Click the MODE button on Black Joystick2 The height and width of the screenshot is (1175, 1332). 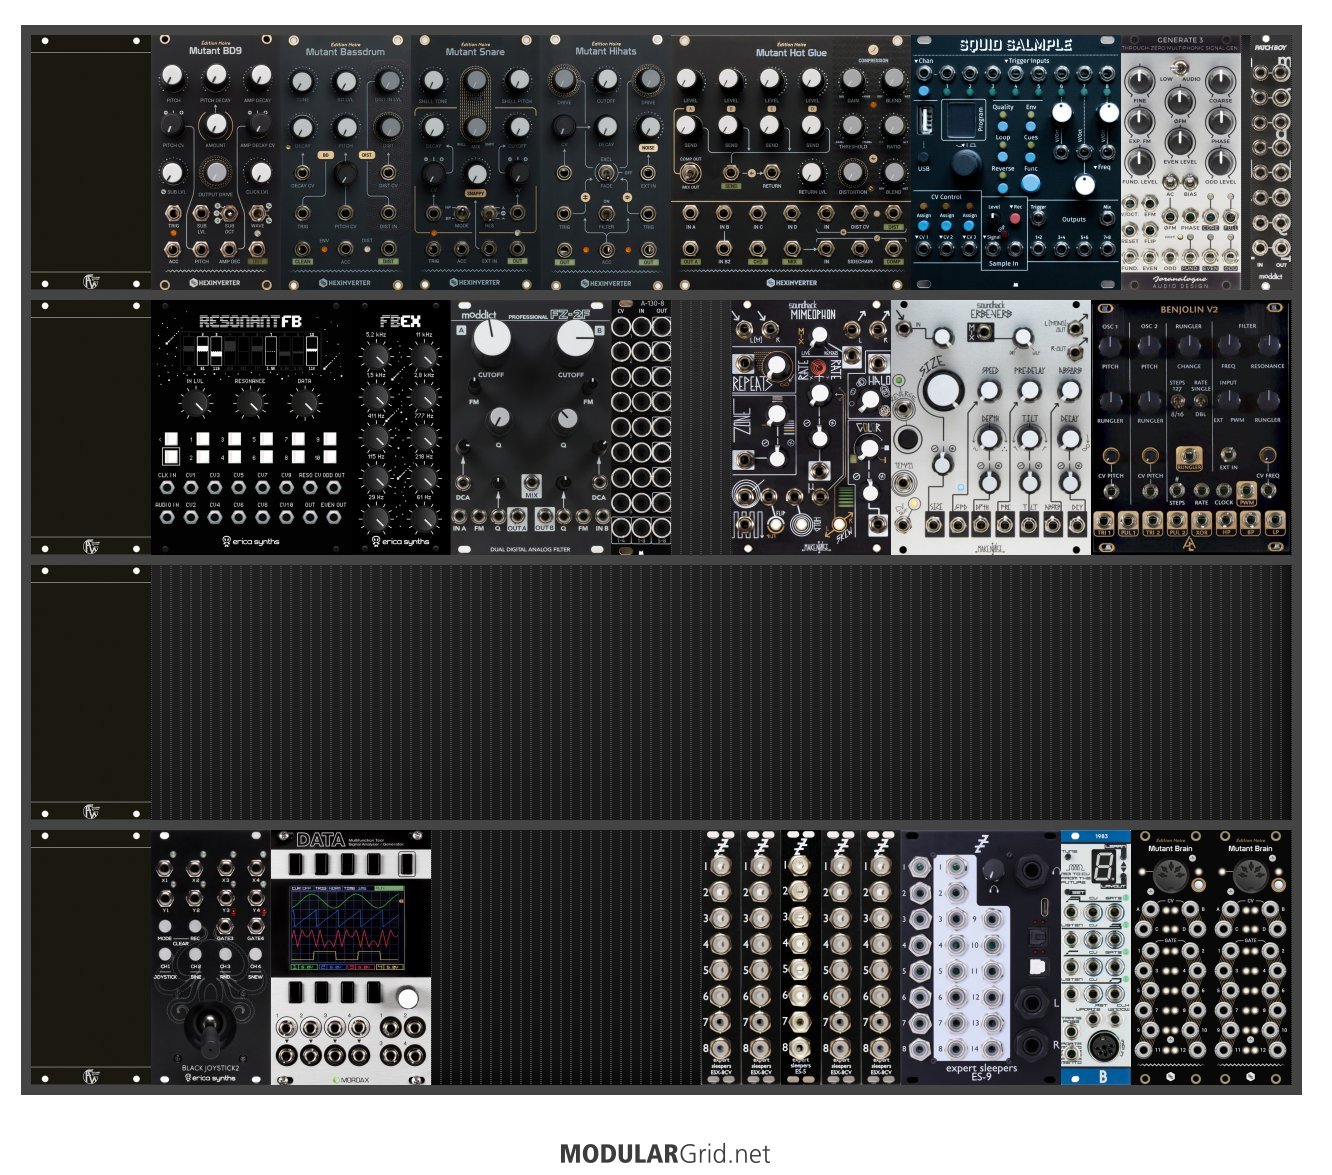click(166, 927)
